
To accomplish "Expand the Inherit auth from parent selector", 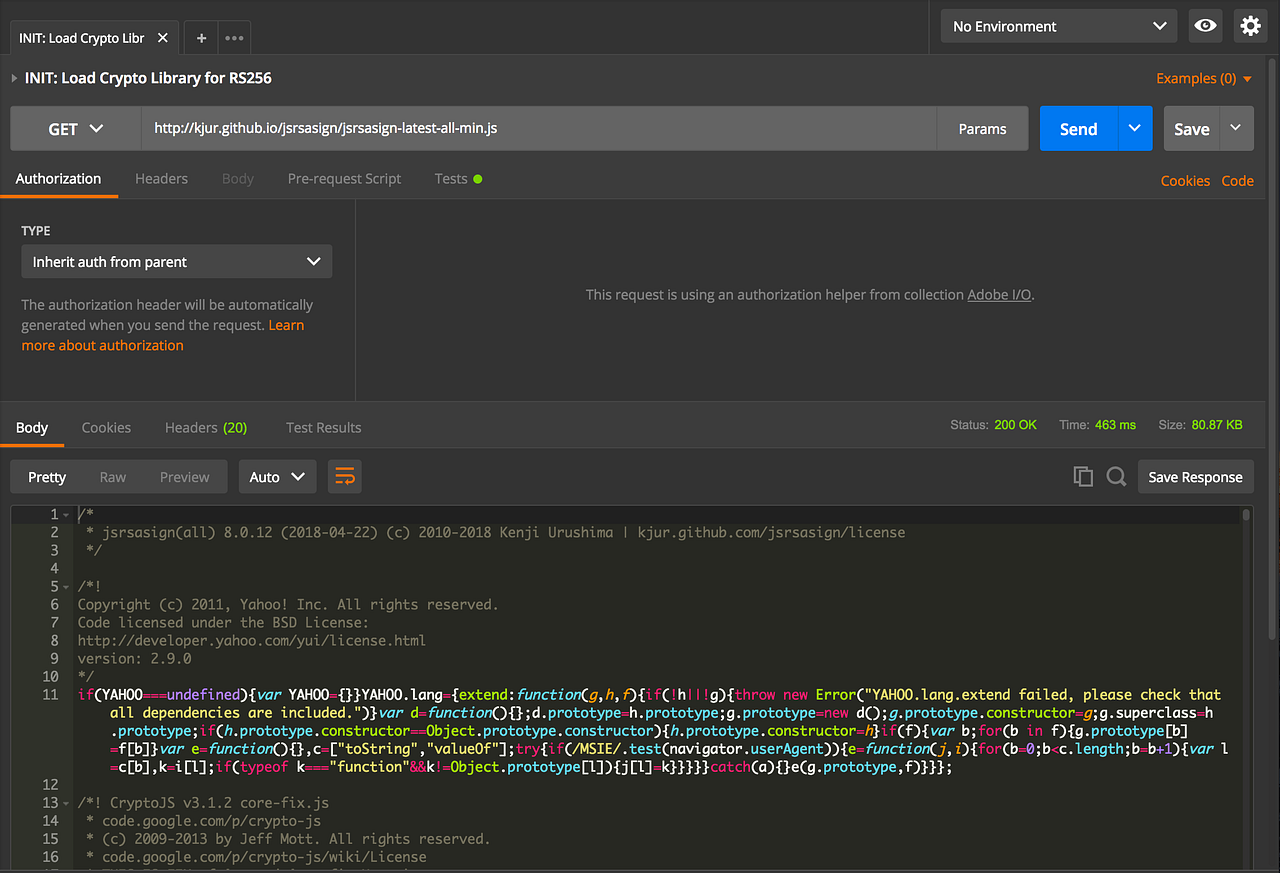I will (x=176, y=261).
